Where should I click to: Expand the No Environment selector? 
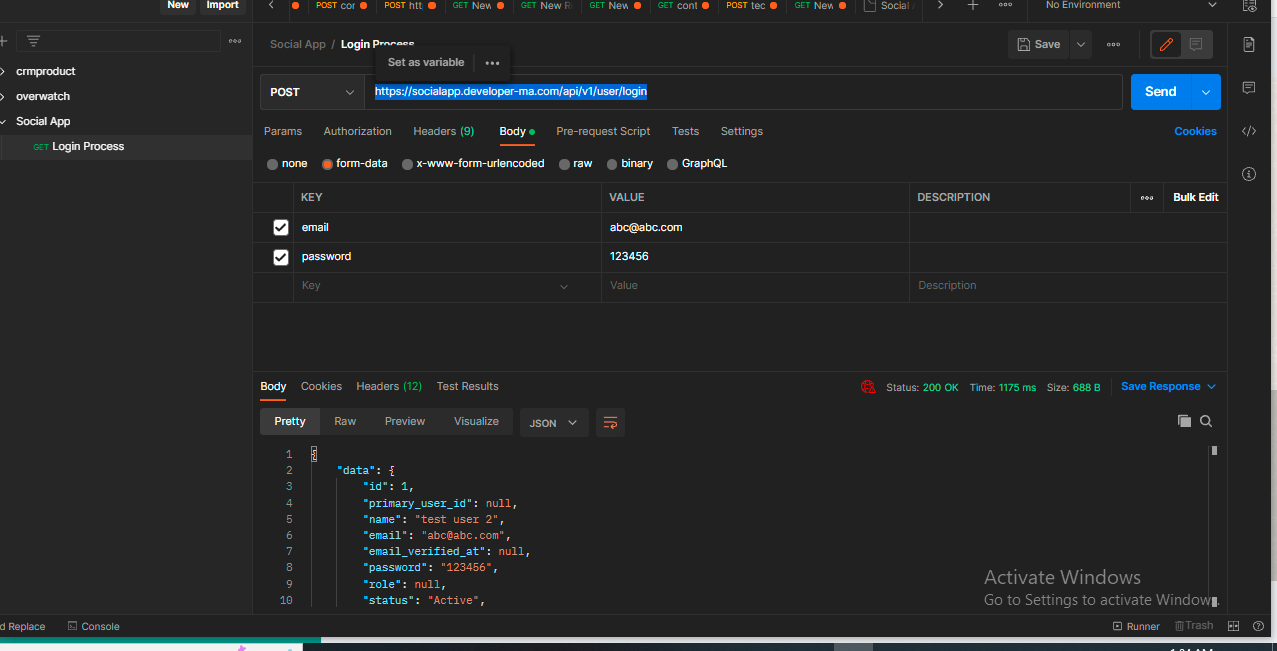(x=1130, y=5)
